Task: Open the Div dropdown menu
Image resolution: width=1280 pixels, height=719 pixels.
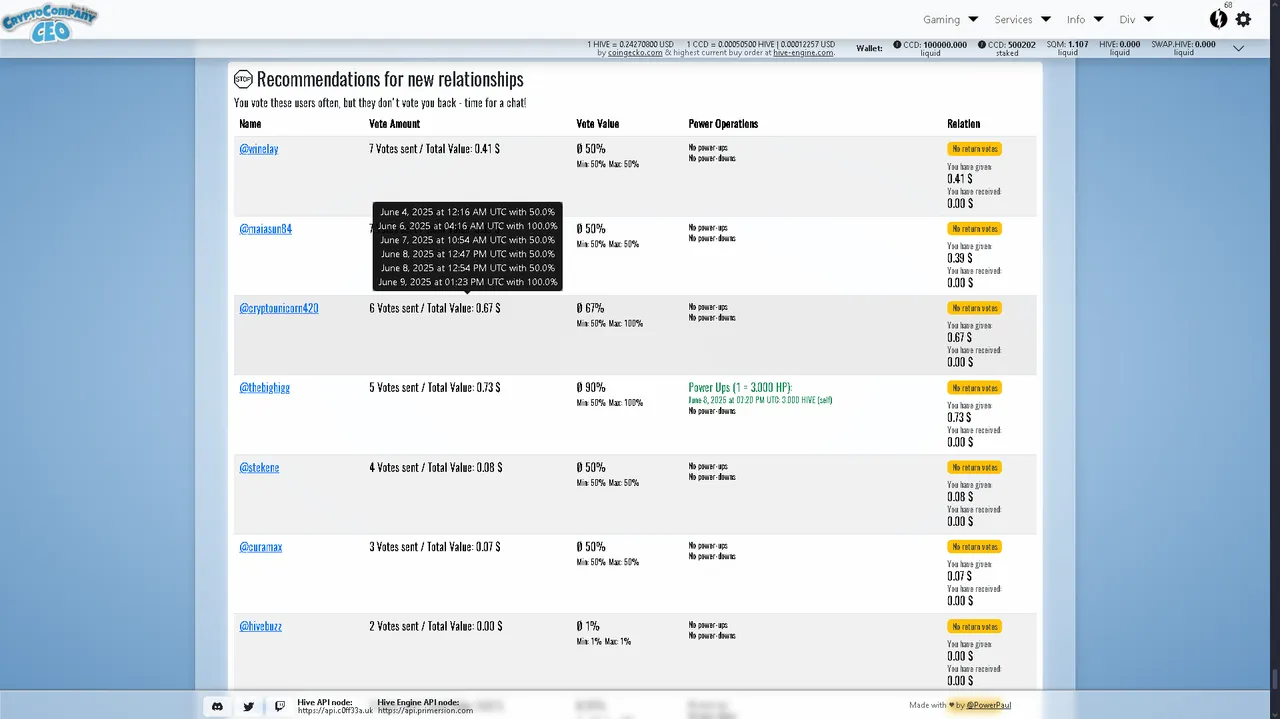Action: coord(1137,19)
